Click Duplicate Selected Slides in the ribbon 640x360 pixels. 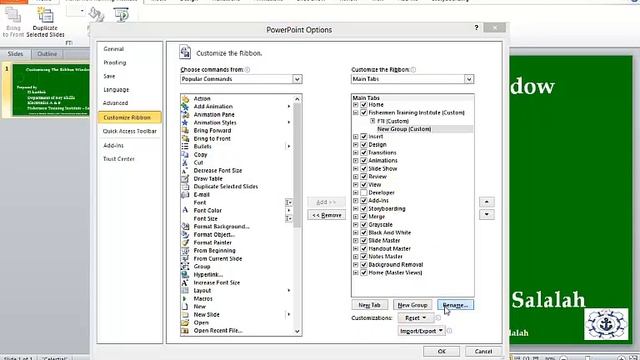point(45,23)
